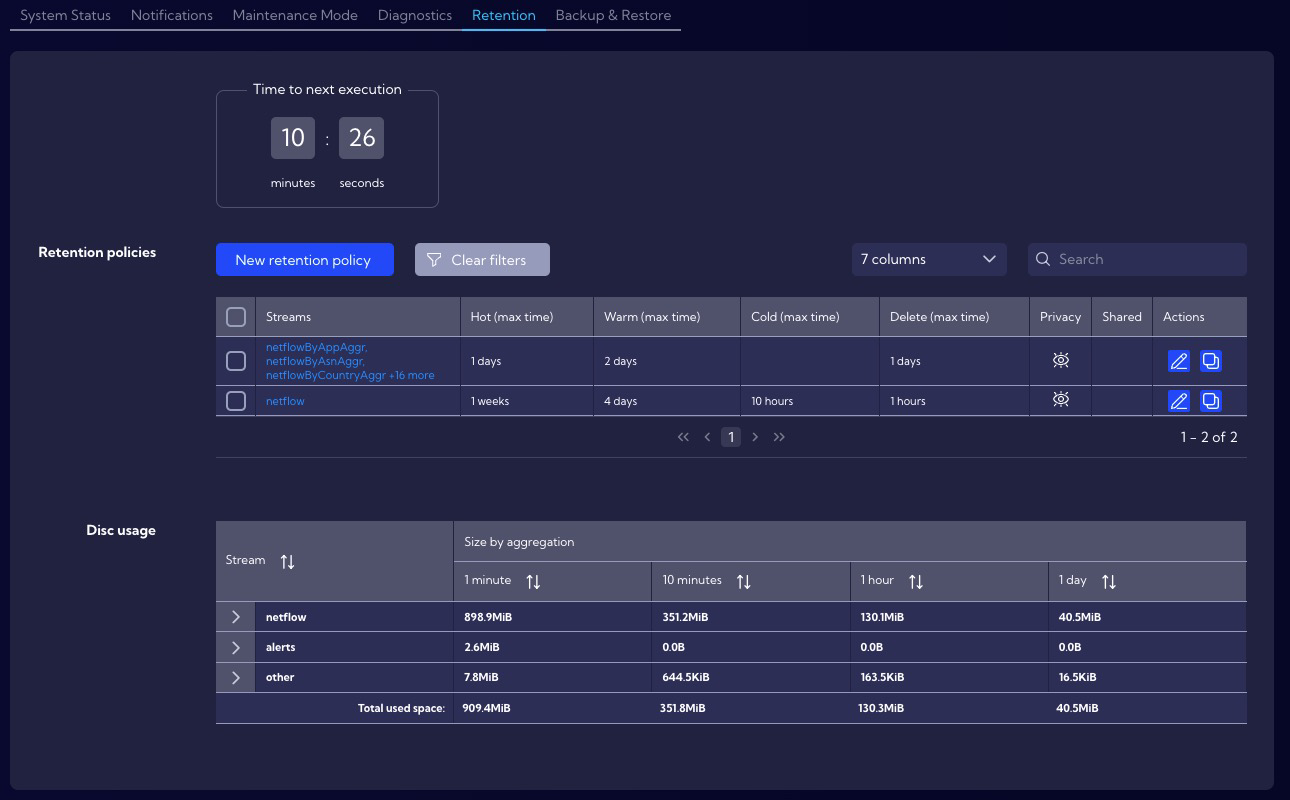The width and height of the screenshot is (1290, 800).
Task: Click the search magnifier icon
Action: click(1043, 259)
